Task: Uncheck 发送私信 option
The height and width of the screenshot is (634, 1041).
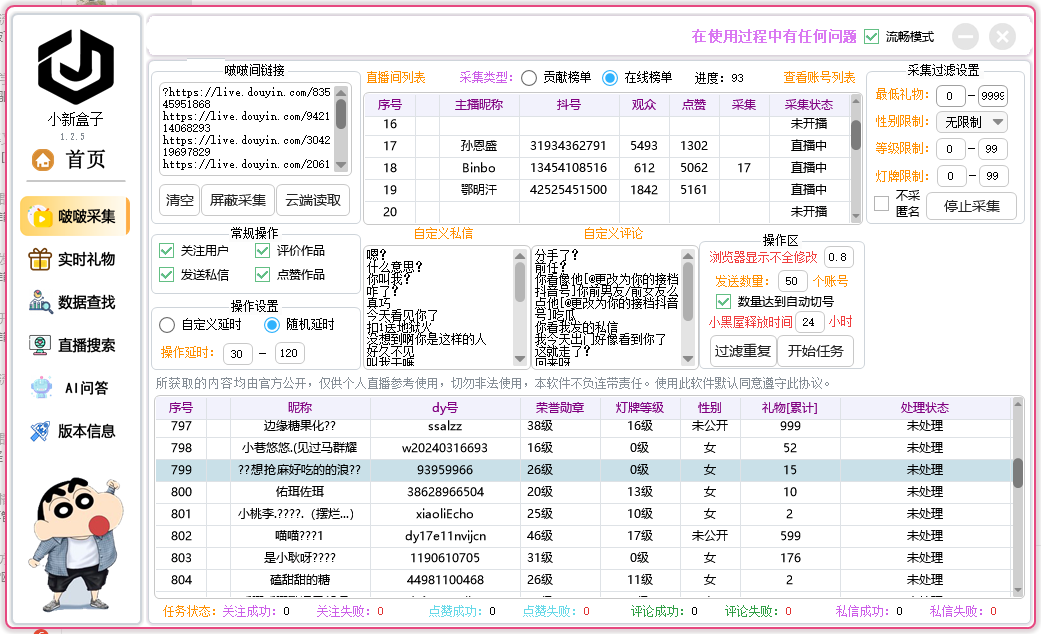Action: [x=167, y=274]
